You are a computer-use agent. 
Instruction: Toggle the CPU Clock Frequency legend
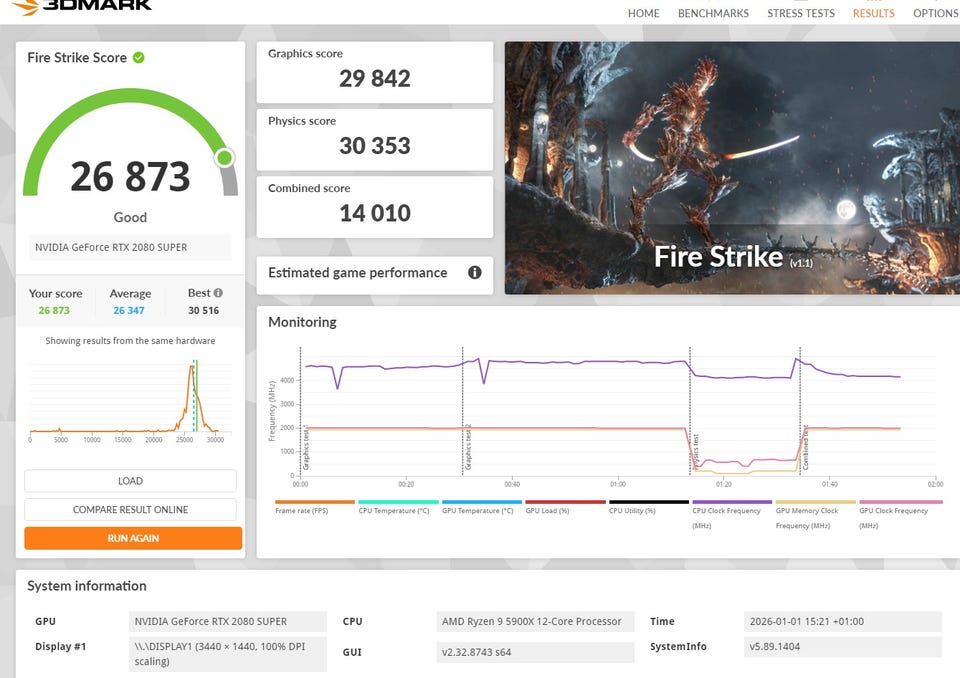[x=732, y=514]
